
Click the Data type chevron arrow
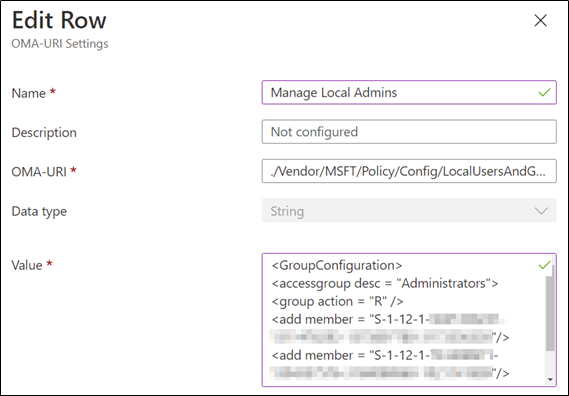click(541, 211)
